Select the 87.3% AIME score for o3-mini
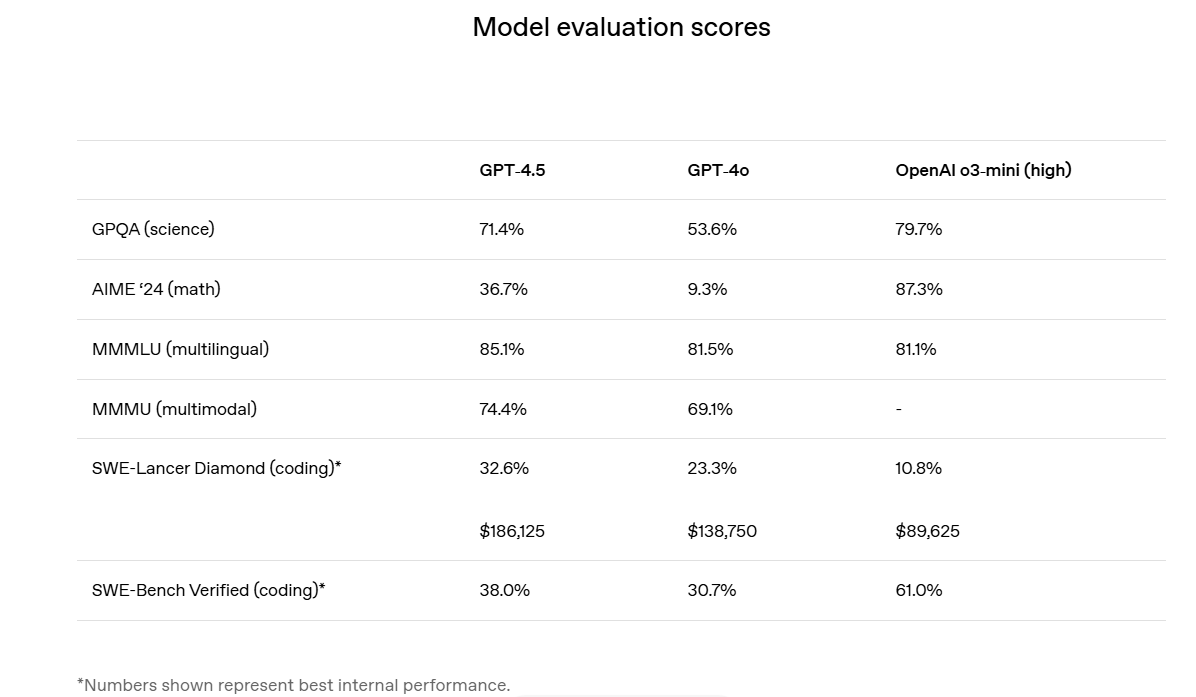 click(919, 289)
